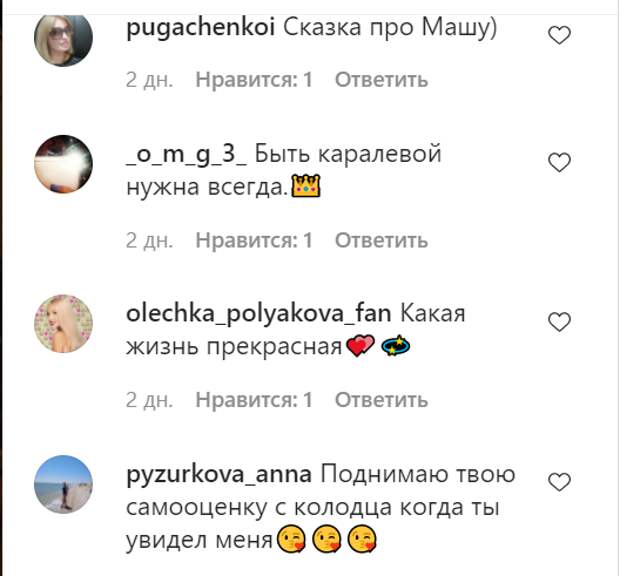View likes on pugachenkoi comment Нравится: 1
This screenshot has width=620, height=576.
coord(254,80)
